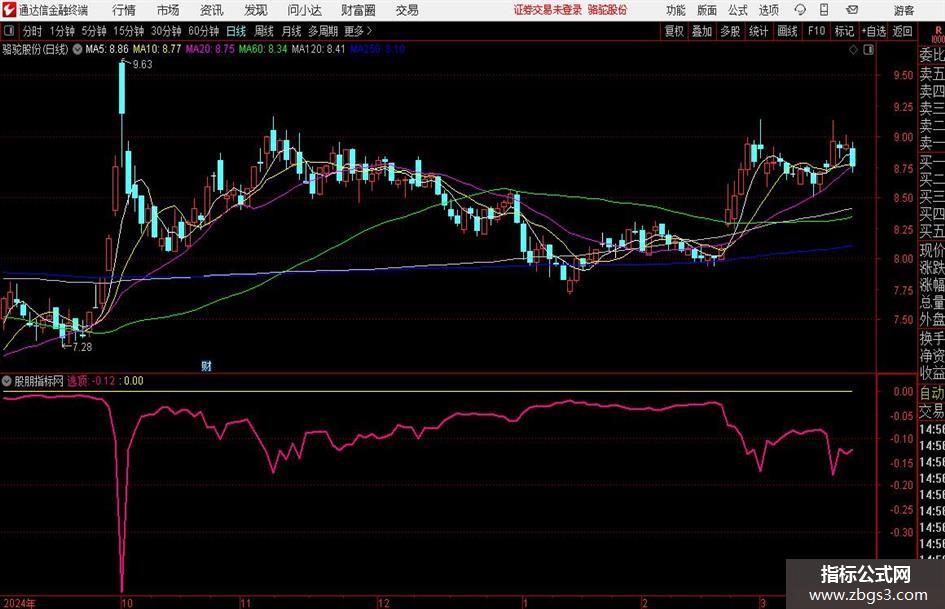
Task: Click the MA120: 8.41 label
Action: (318, 49)
